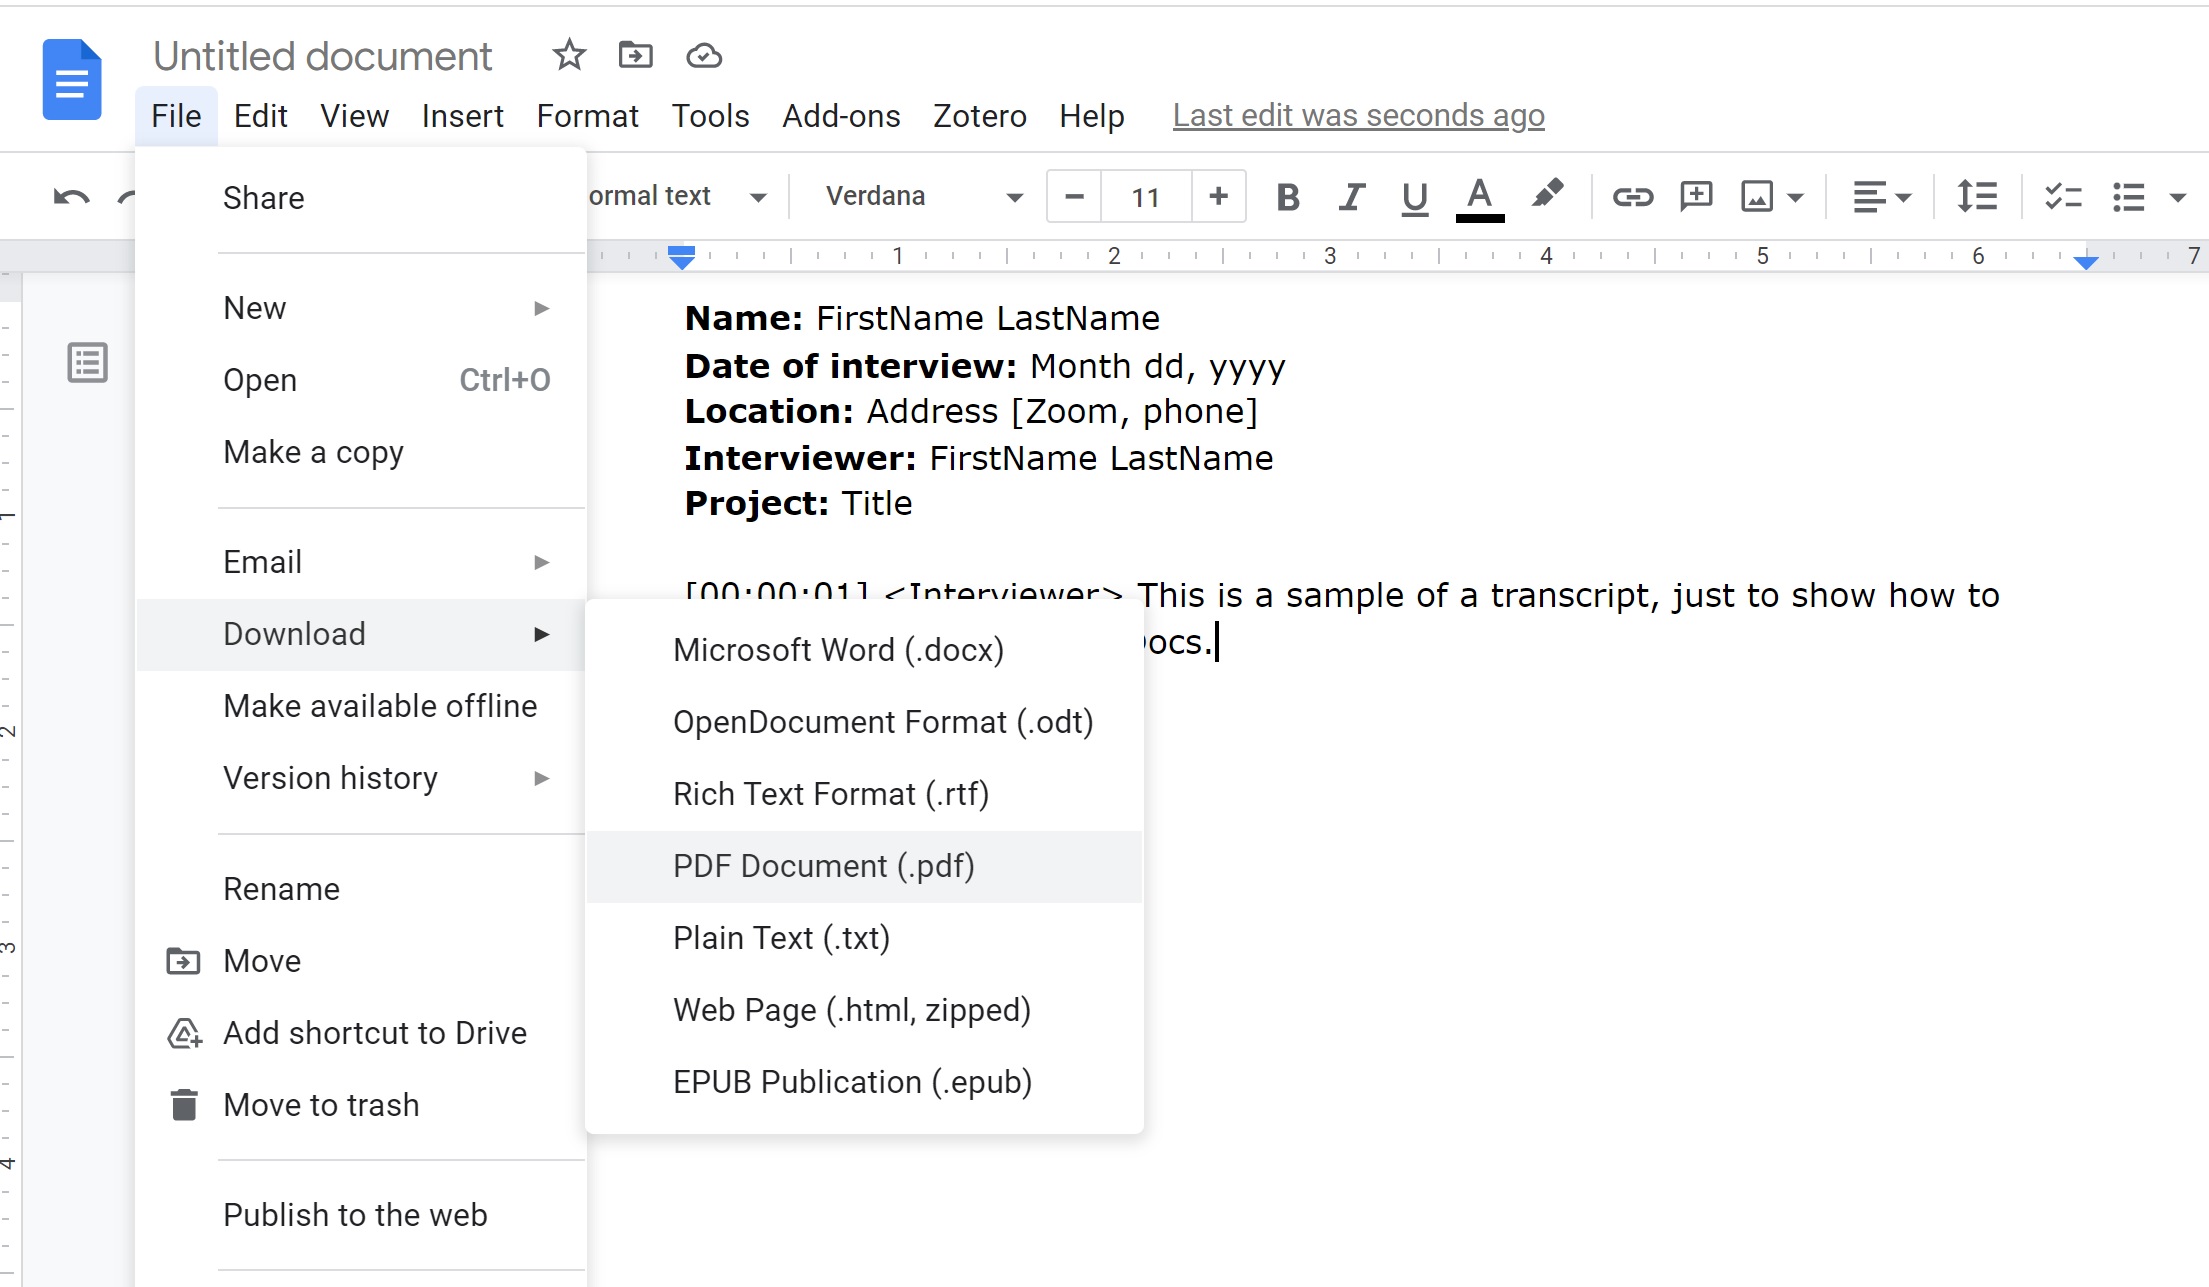Open the Normal text style dropdown
The image size is (2209, 1287).
pos(677,197)
